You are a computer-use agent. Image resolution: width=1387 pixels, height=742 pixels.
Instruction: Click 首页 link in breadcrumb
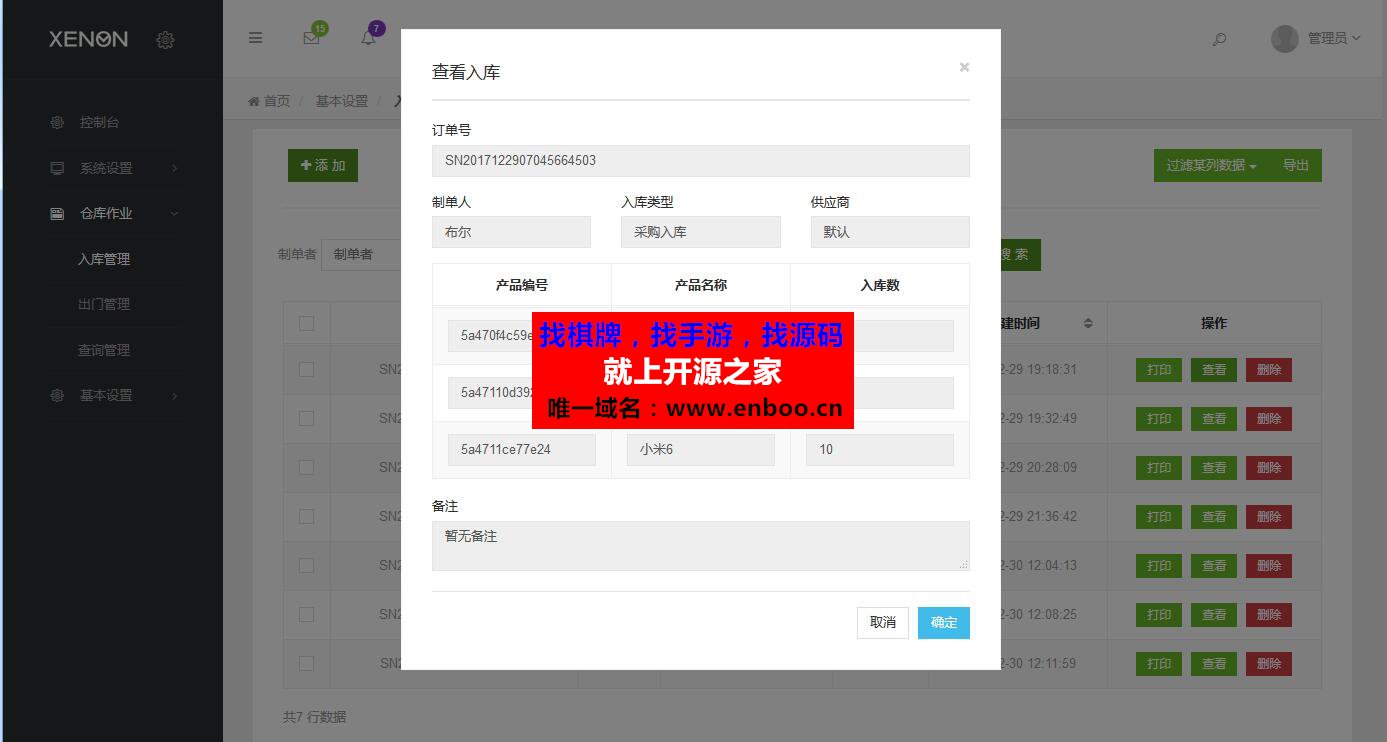[x=278, y=101]
